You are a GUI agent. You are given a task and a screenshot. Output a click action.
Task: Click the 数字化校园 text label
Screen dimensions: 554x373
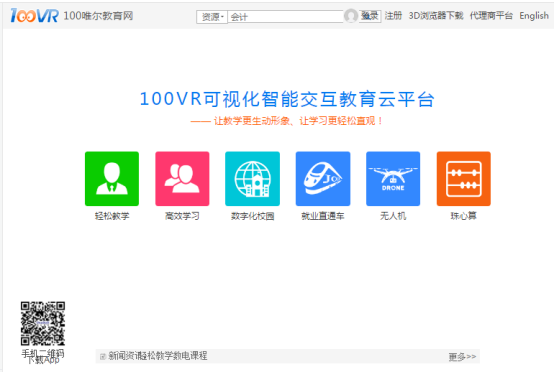(253, 216)
